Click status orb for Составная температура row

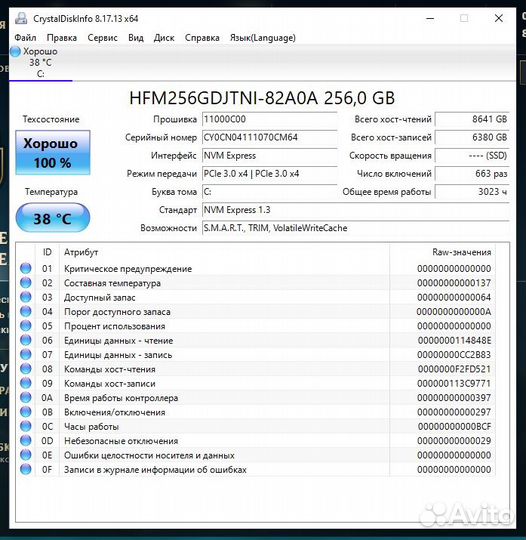click(x=25, y=283)
